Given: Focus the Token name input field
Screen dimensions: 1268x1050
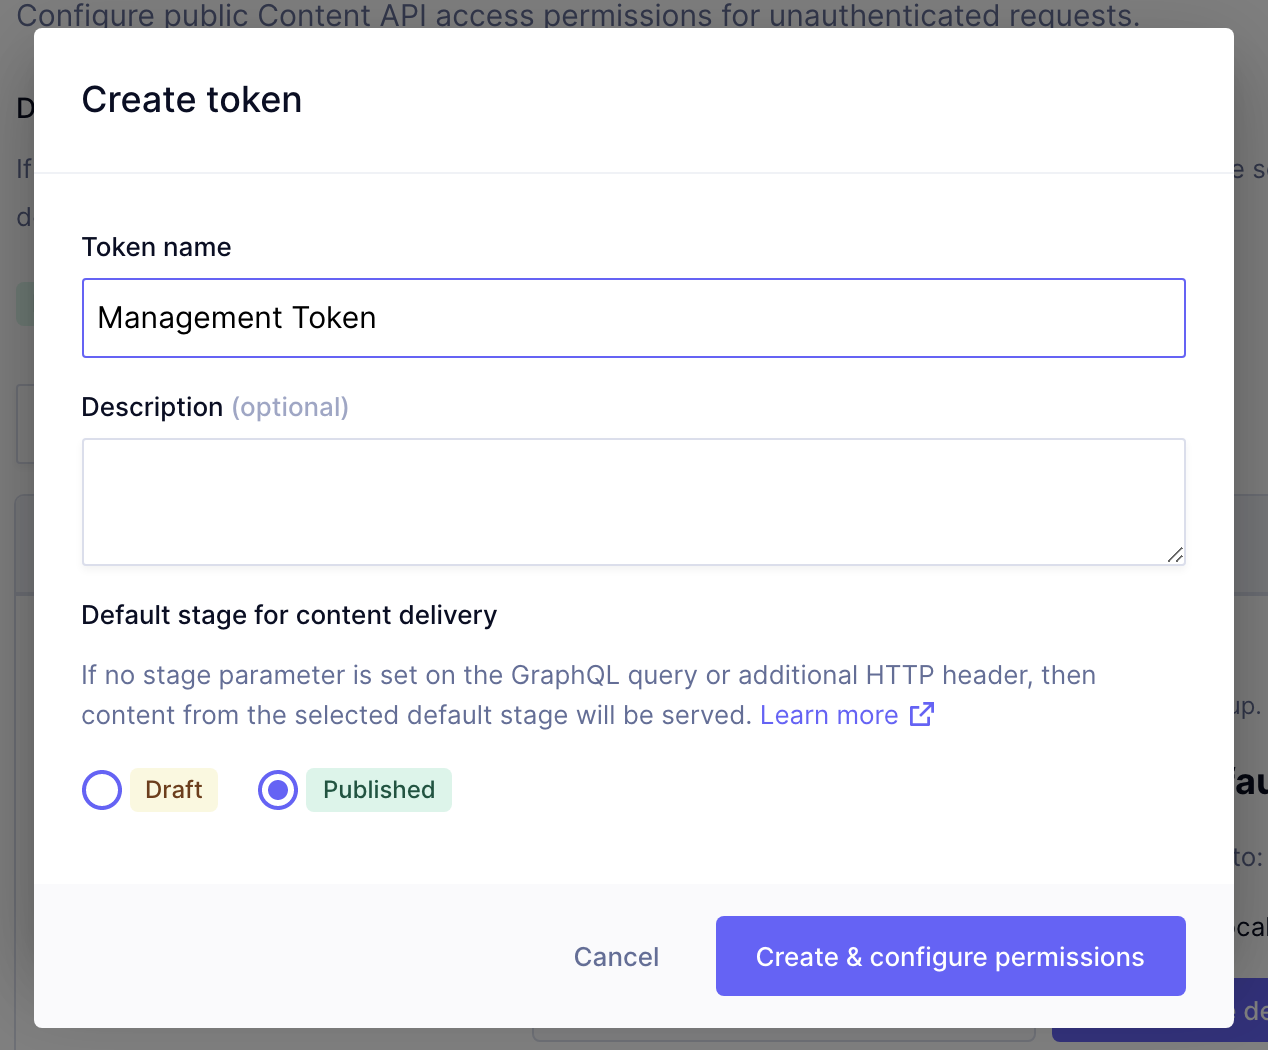Looking at the screenshot, I should click(633, 317).
